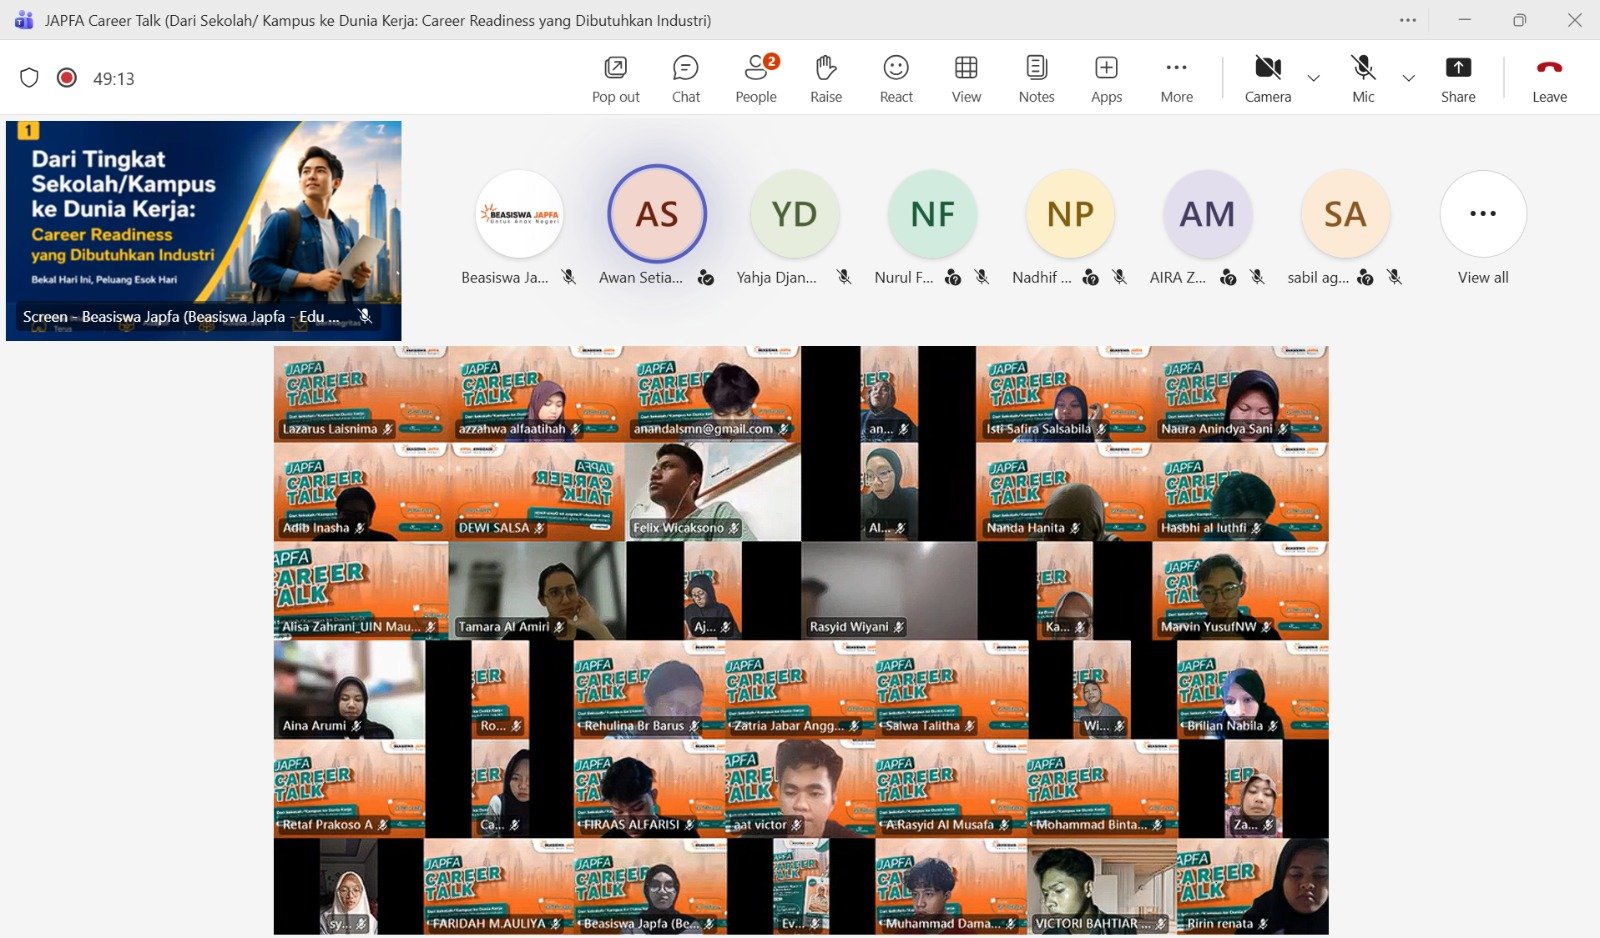Raise your hand in the meeting

click(x=826, y=79)
